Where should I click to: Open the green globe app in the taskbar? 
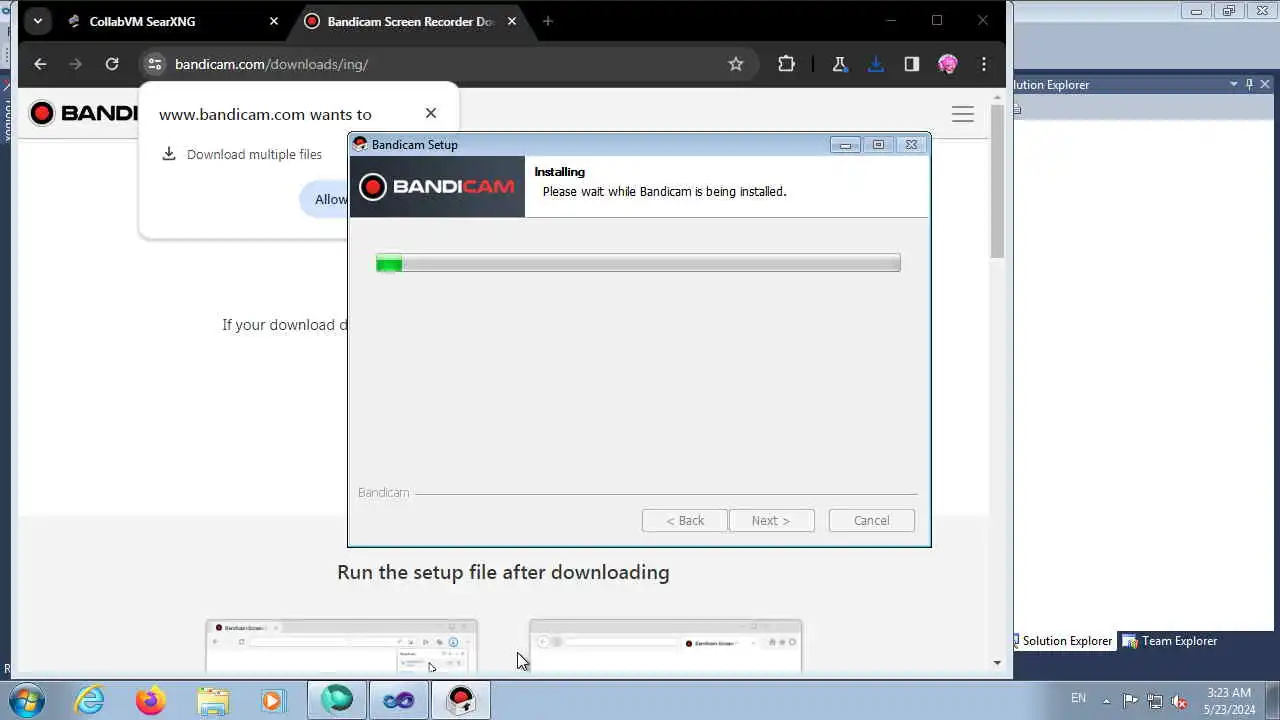[x=337, y=700]
